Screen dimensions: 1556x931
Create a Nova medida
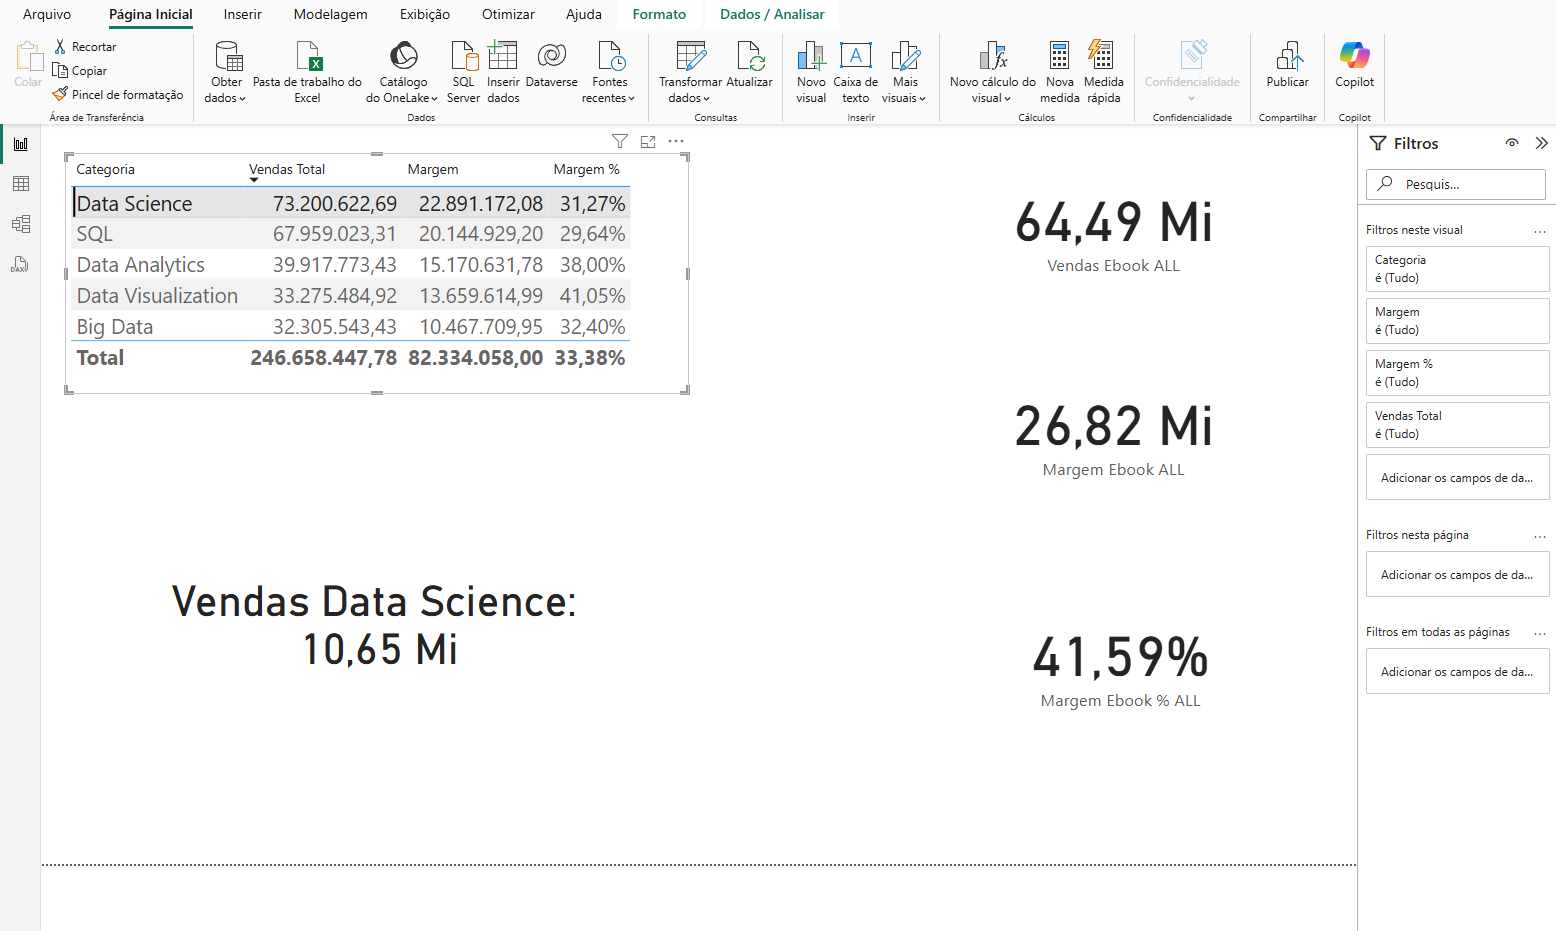coord(1059,72)
